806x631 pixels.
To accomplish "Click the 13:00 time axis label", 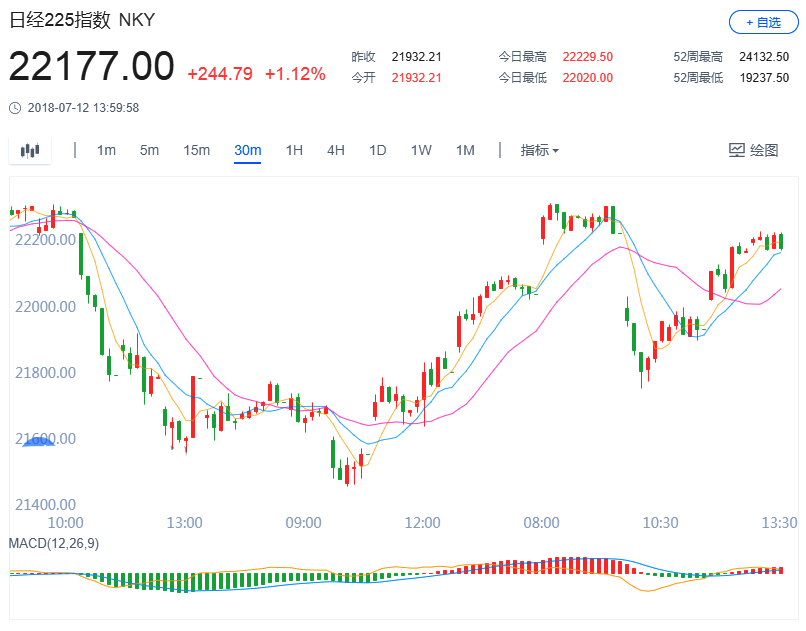I will [185, 523].
